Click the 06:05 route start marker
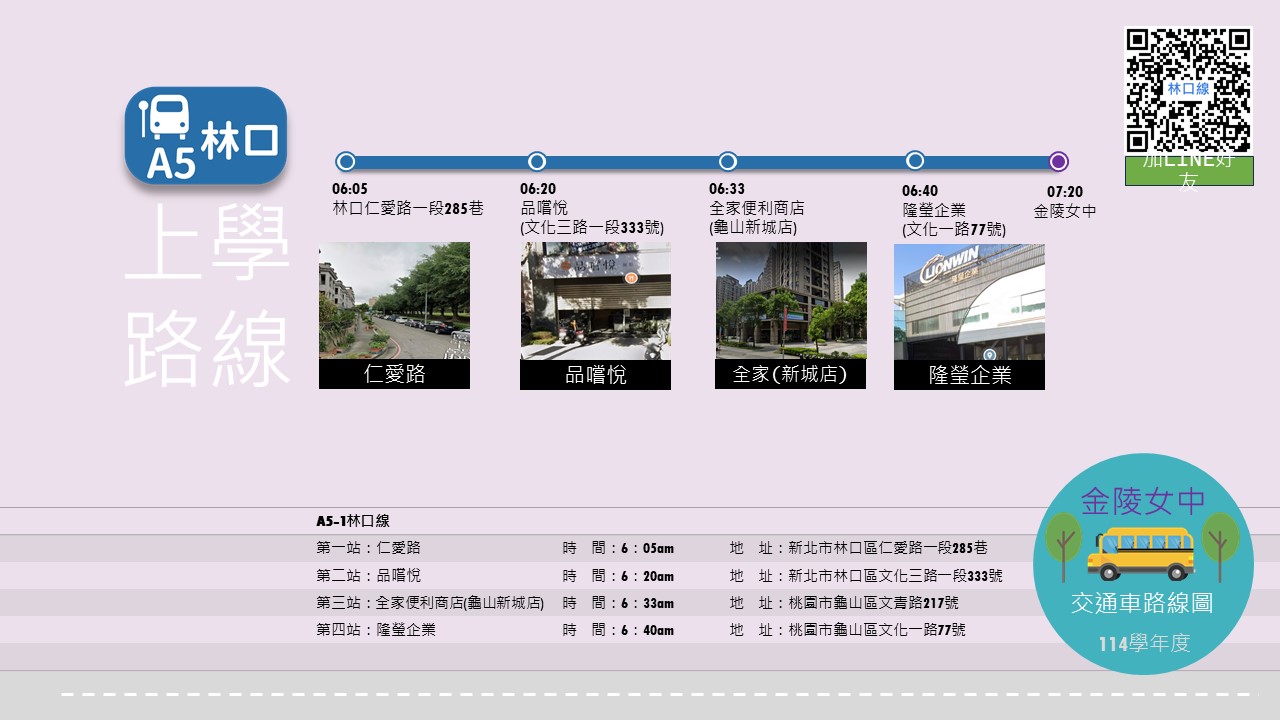This screenshot has height=720, width=1280. (347, 160)
